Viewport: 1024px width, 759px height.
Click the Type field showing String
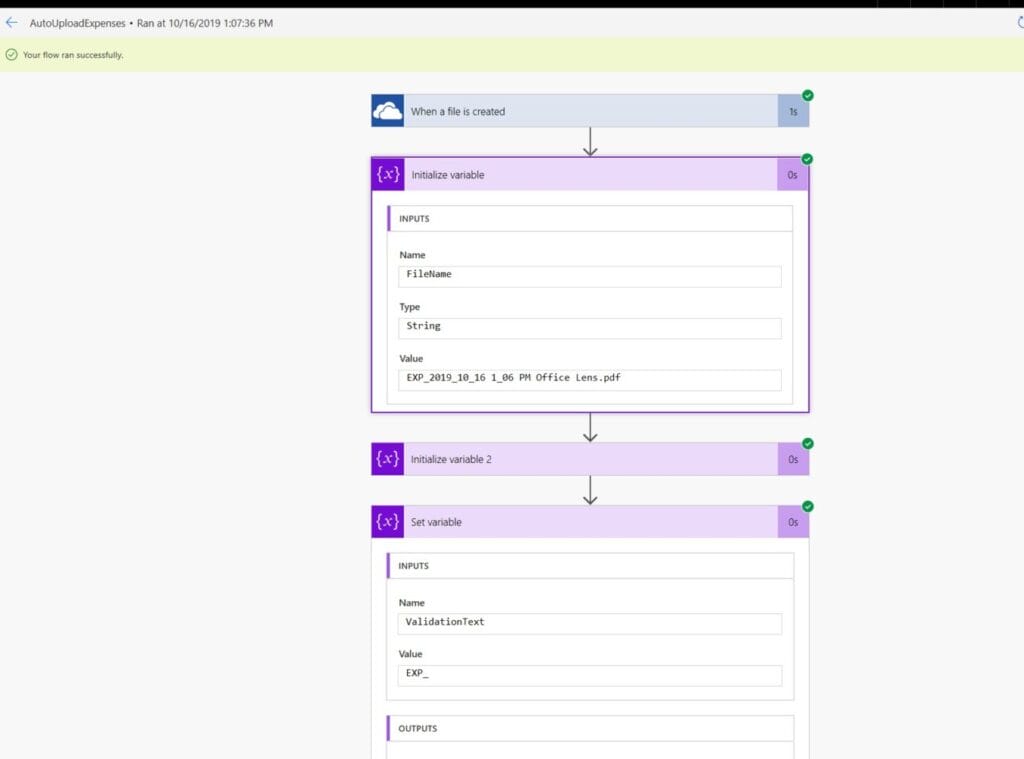tap(590, 328)
